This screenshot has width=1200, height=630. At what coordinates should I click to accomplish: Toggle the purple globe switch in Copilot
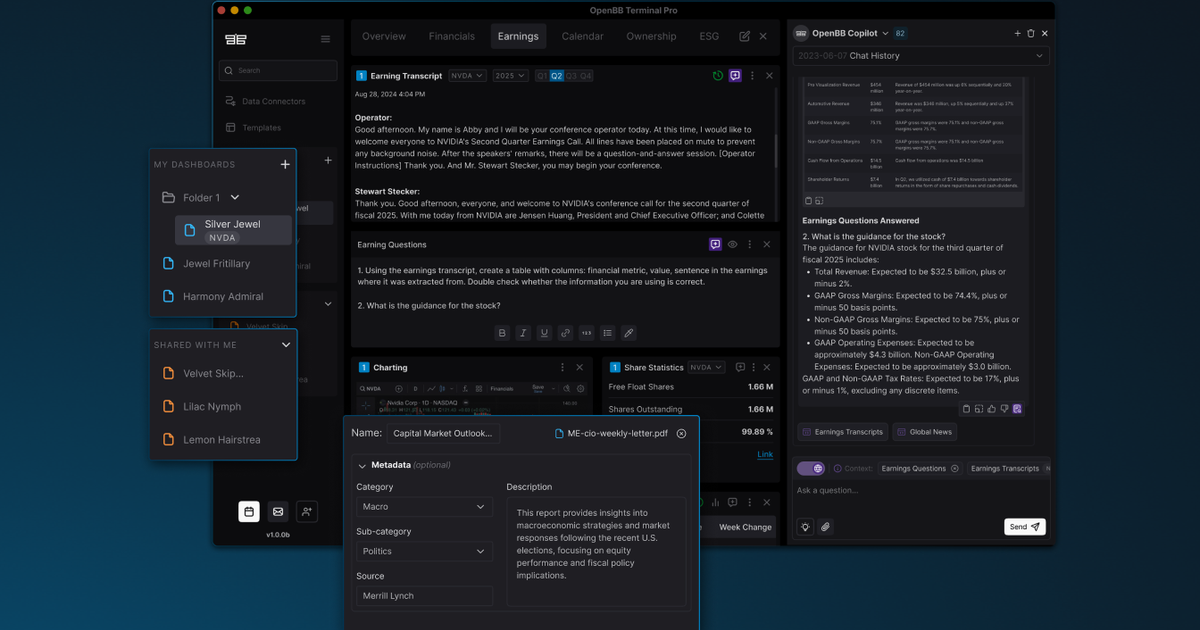pos(810,468)
